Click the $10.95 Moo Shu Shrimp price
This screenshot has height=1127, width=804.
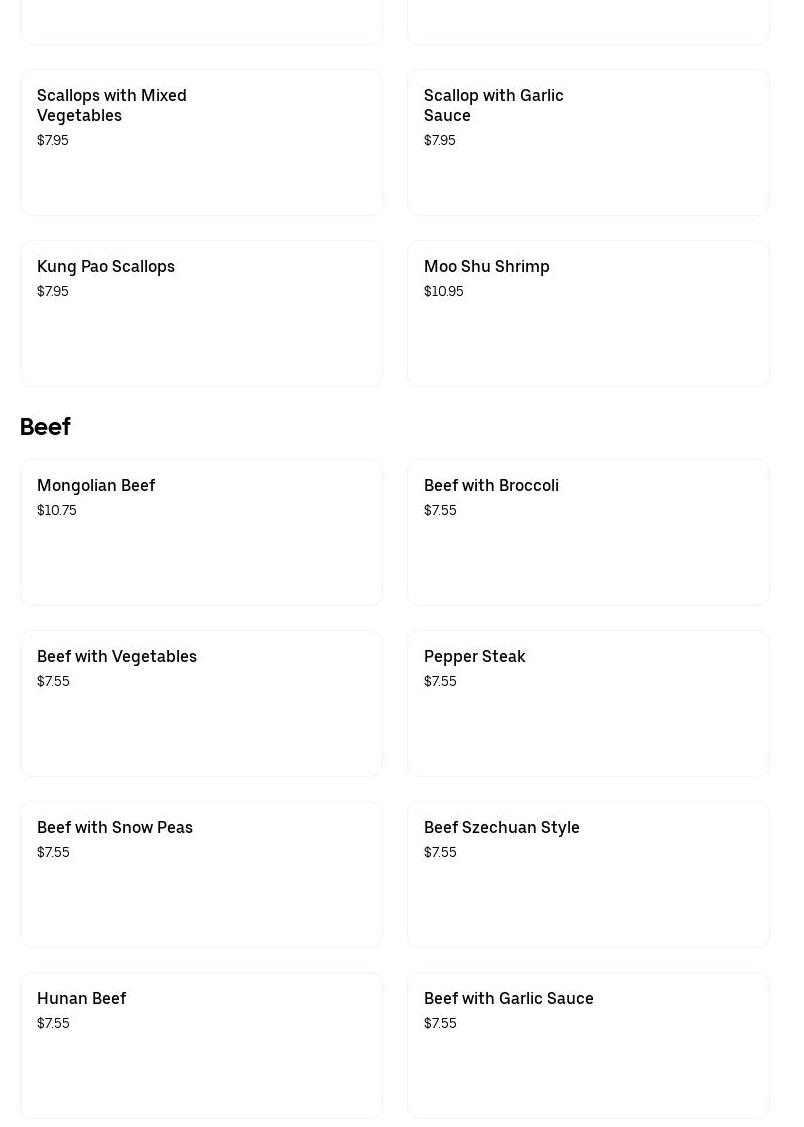click(443, 291)
